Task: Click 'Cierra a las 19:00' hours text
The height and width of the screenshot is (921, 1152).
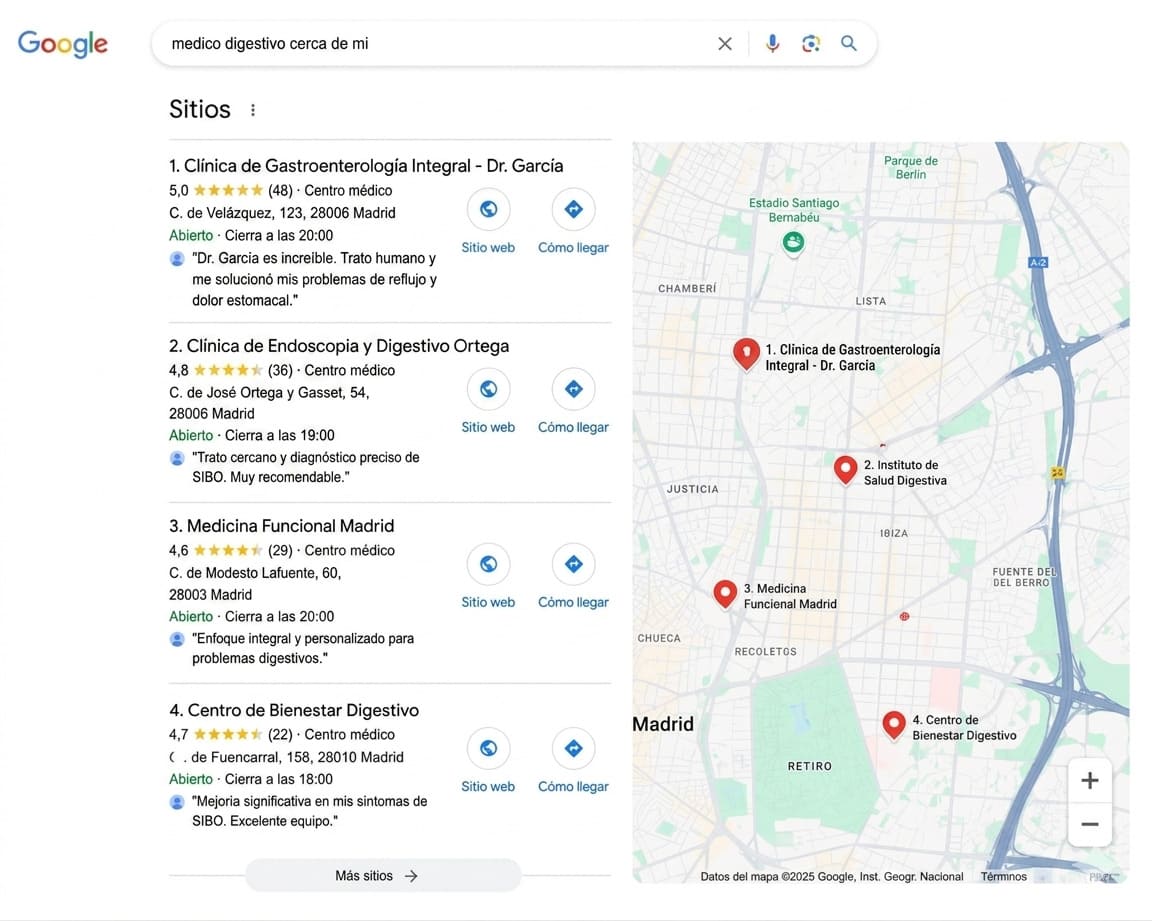Action: 279,436
